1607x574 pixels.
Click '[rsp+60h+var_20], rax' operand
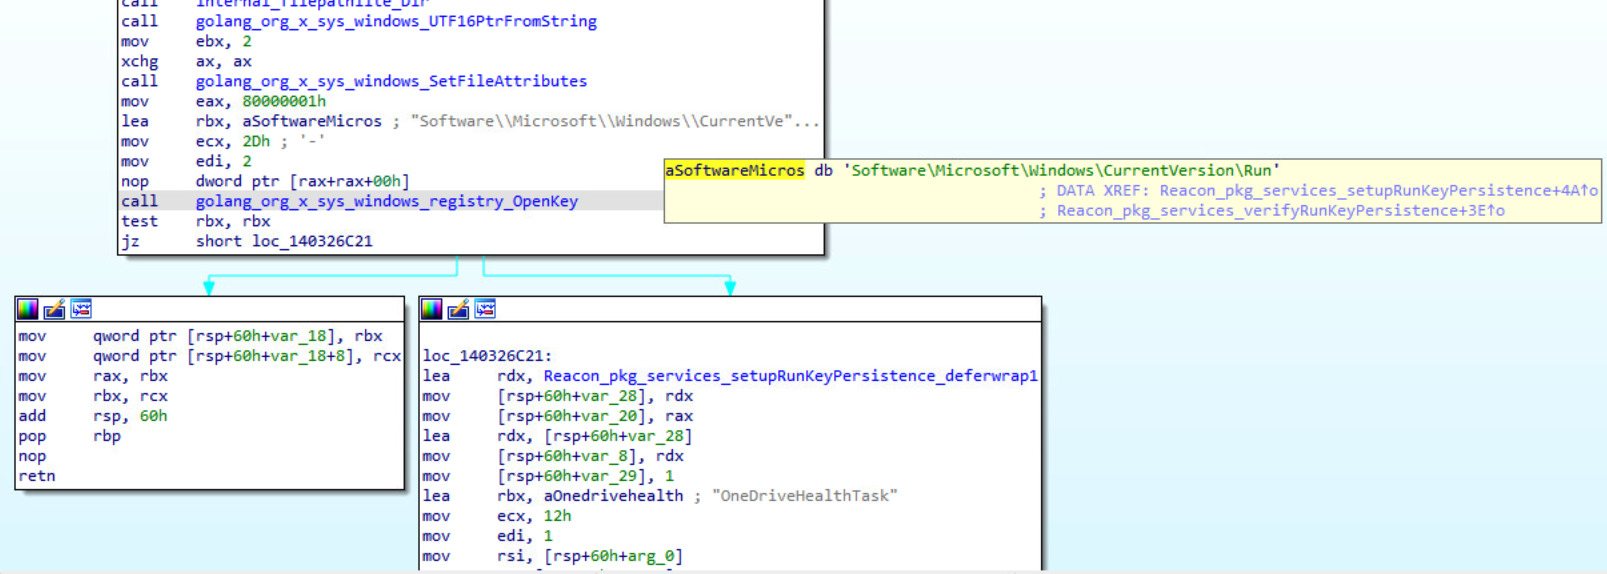[x=595, y=416]
